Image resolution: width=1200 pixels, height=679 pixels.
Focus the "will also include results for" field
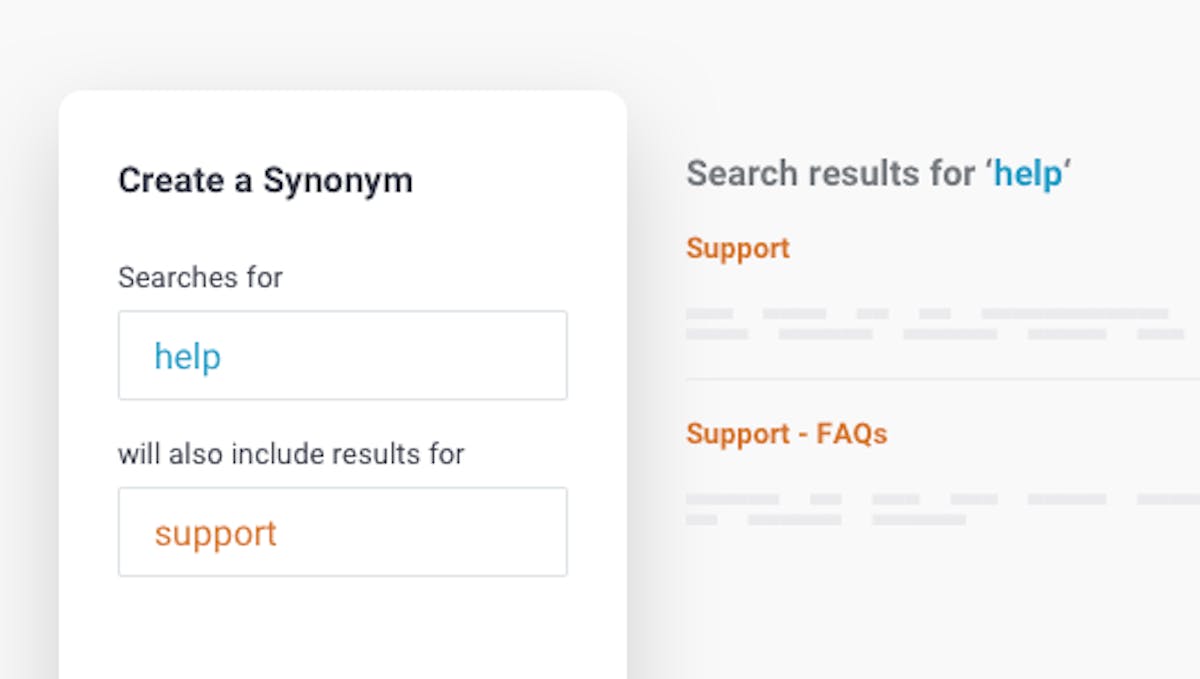pos(342,532)
